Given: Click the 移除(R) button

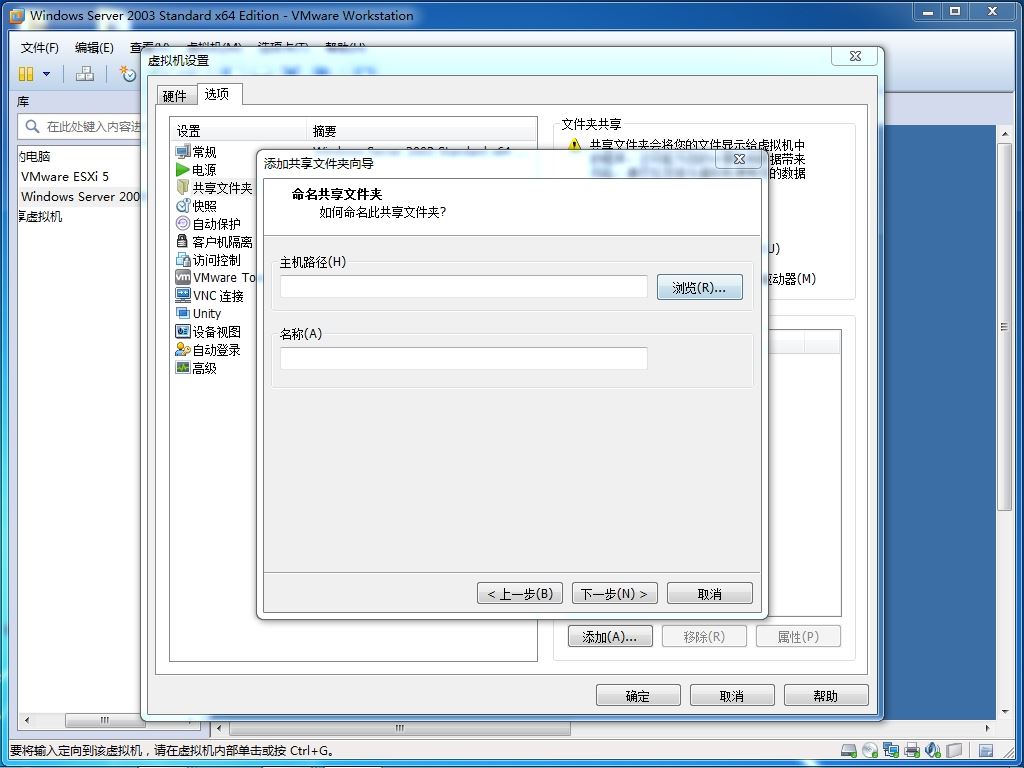Looking at the screenshot, I should click(704, 637).
